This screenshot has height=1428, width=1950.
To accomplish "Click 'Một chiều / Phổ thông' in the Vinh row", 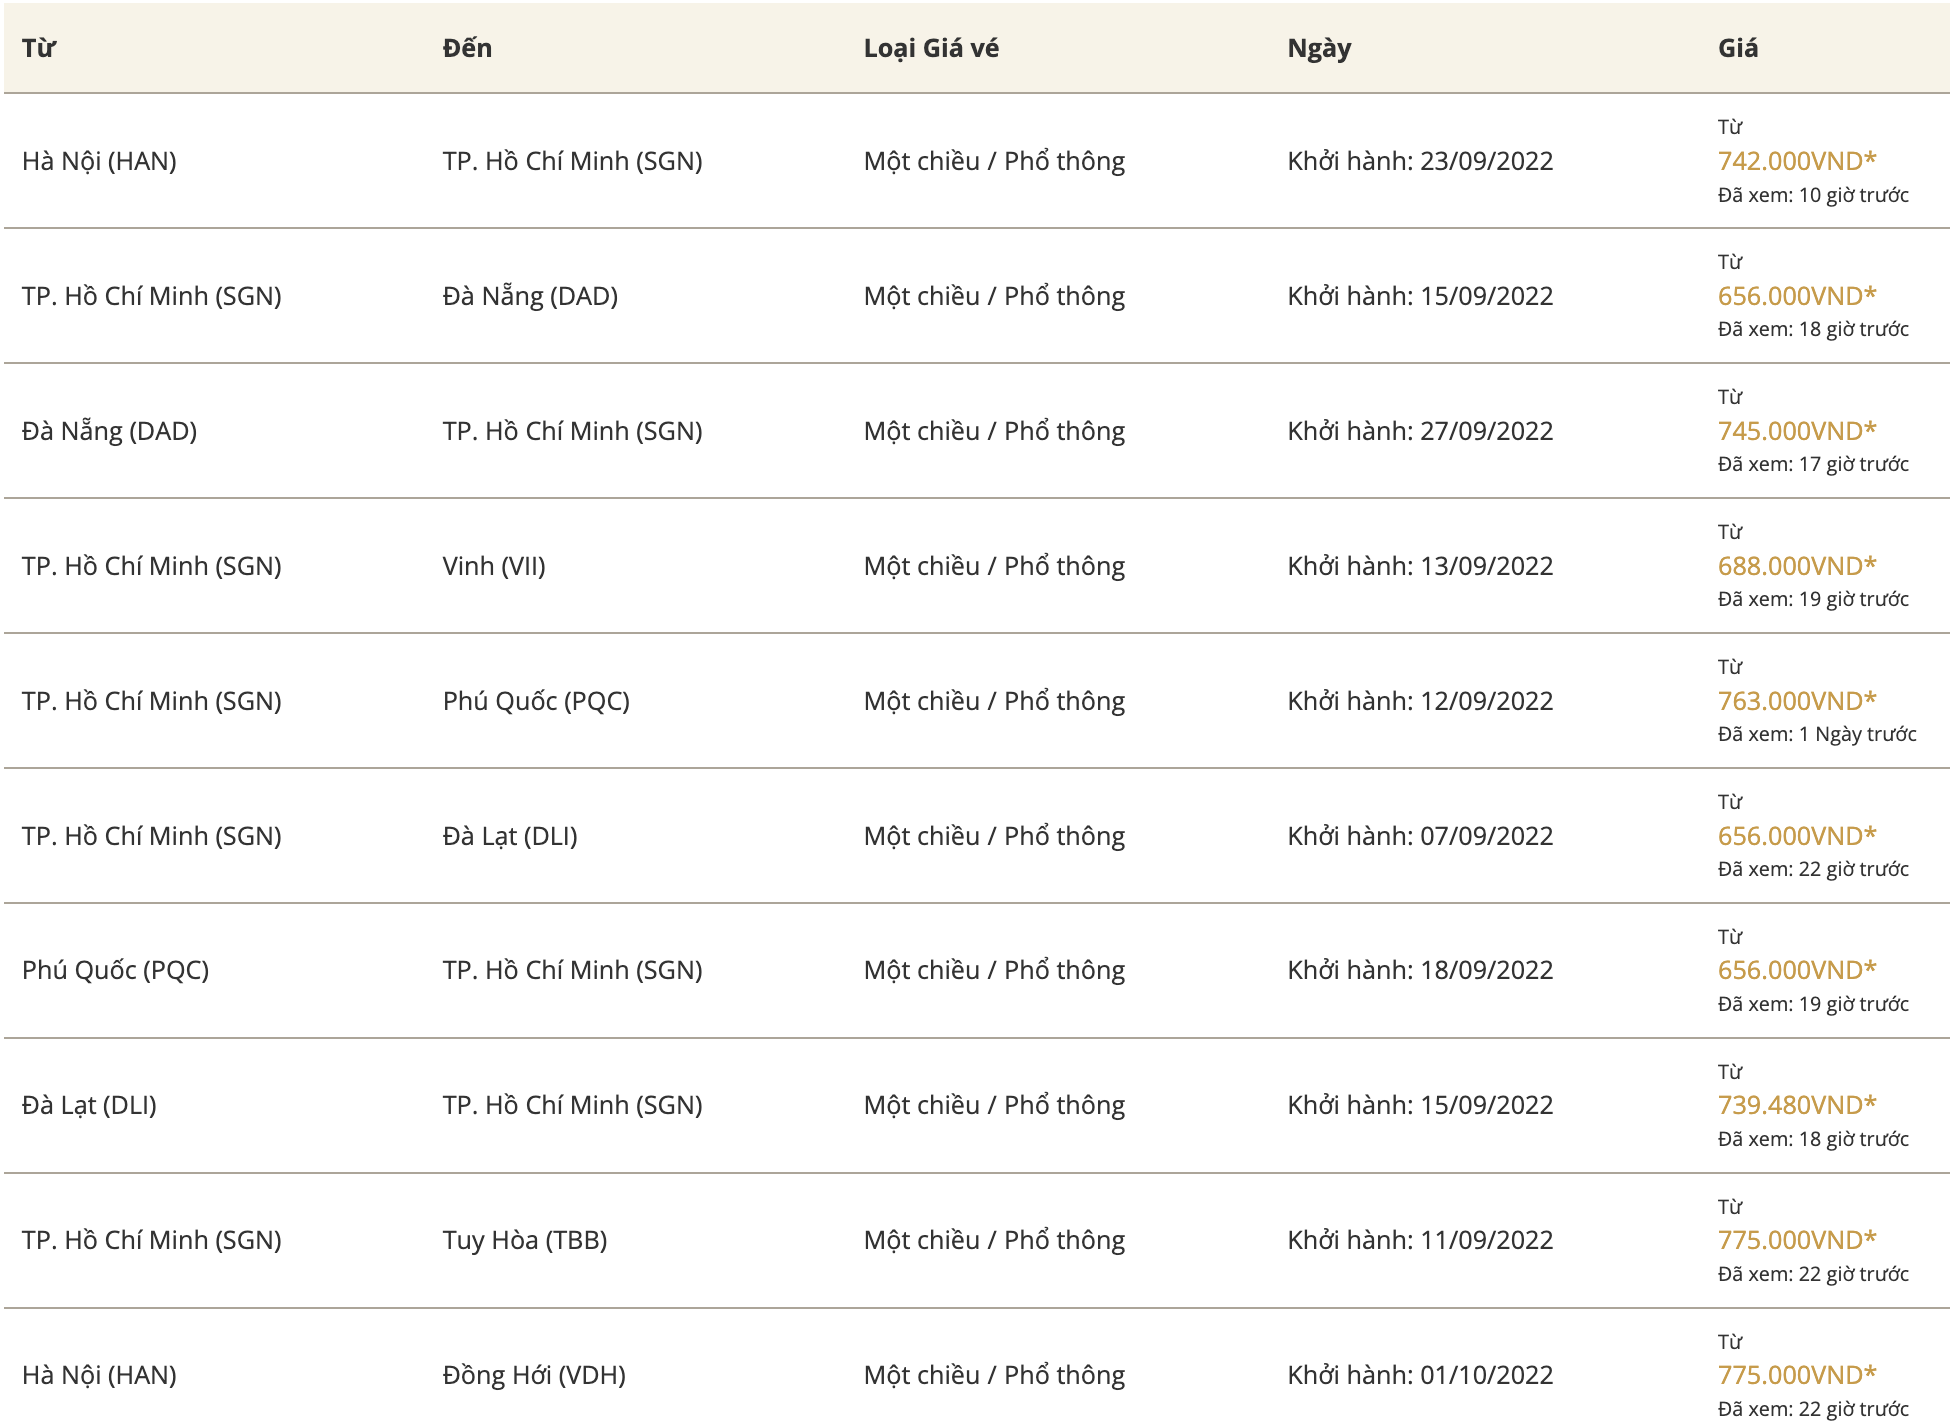I will 994,566.
